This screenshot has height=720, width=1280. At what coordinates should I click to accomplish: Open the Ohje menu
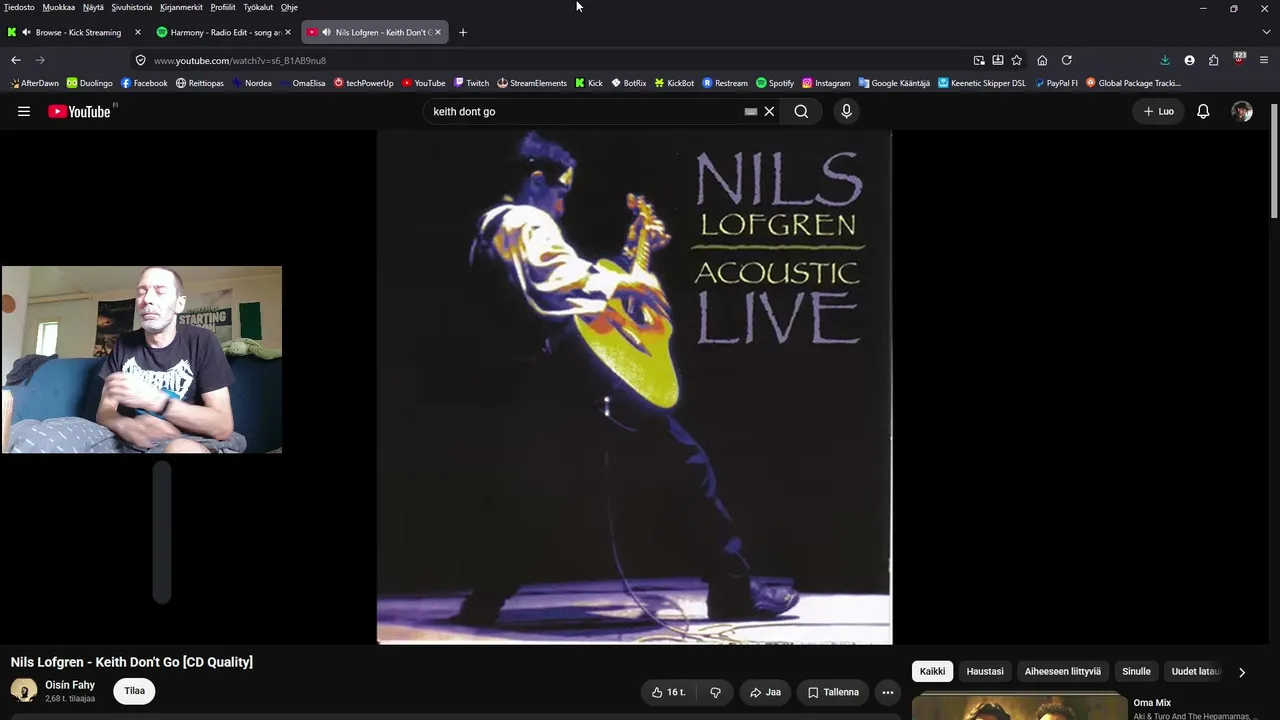click(x=289, y=7)
